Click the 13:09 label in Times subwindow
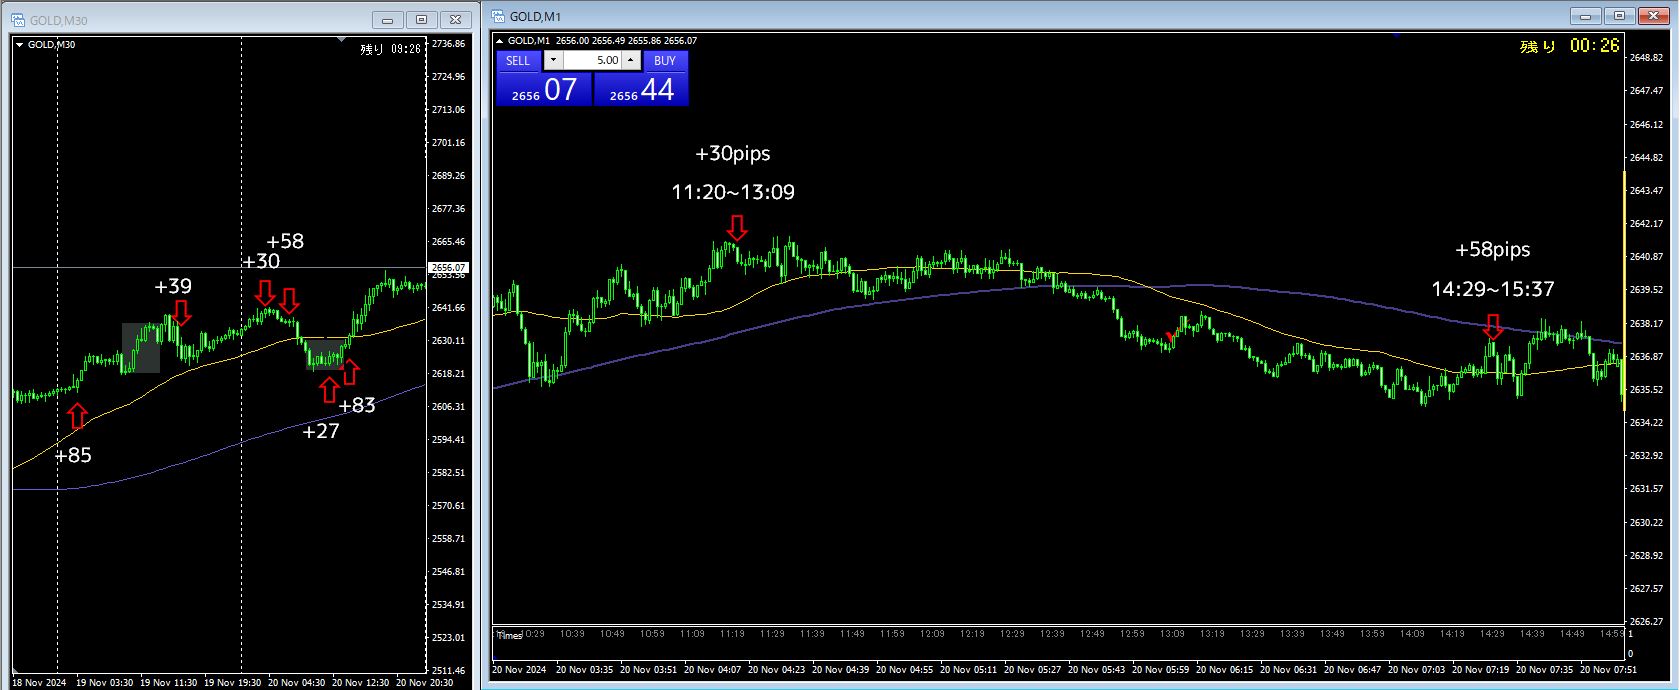This screenshot has height=690, width=1680. tap(1172, 634)
